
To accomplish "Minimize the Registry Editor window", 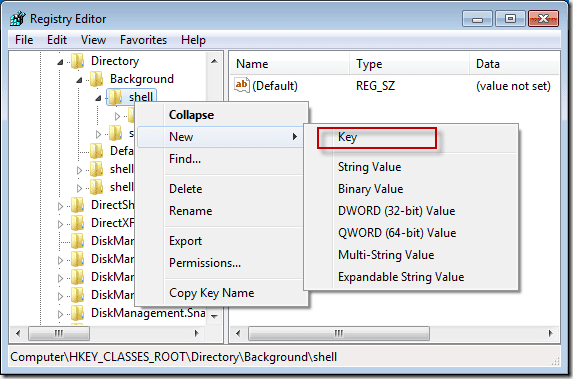I will click(x=477, y=19).
